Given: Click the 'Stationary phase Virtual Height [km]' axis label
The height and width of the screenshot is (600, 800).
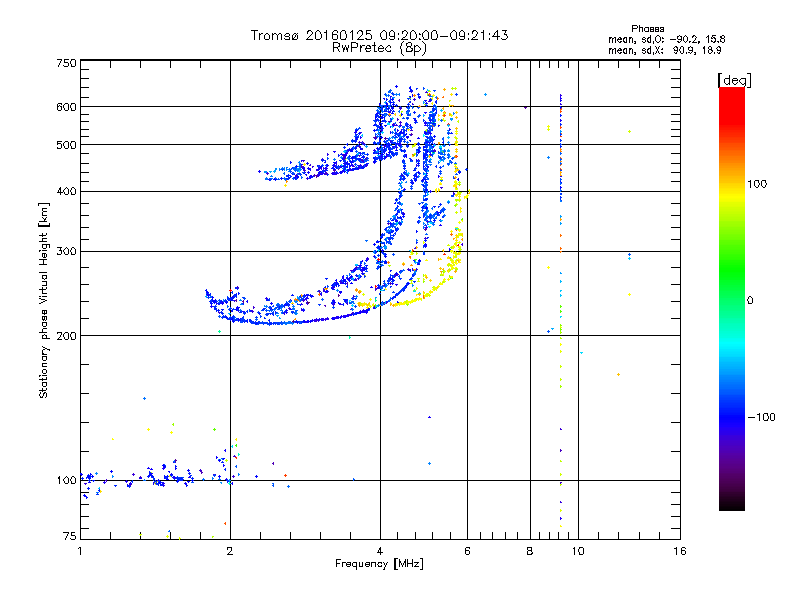Looking at the screenshot, I should 44,300.
